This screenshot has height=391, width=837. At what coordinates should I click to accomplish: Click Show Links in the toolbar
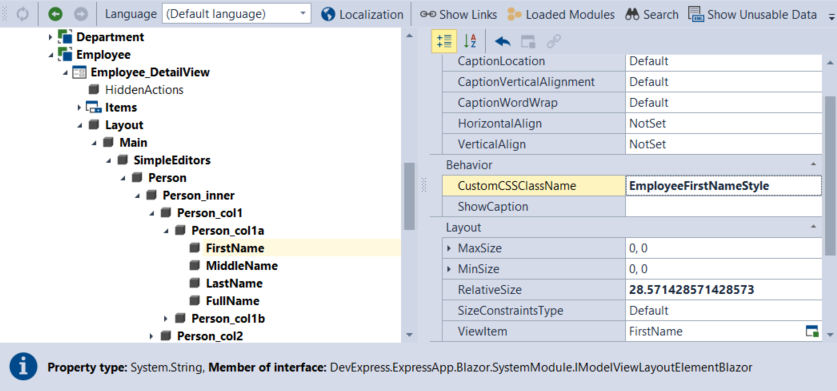[x=458, y=14]
